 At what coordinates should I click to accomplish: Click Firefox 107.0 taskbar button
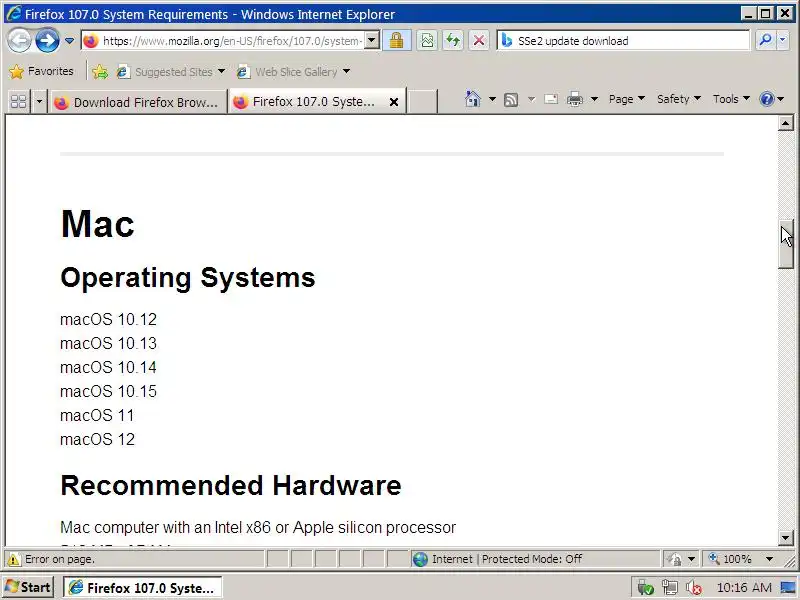[143, 588]
